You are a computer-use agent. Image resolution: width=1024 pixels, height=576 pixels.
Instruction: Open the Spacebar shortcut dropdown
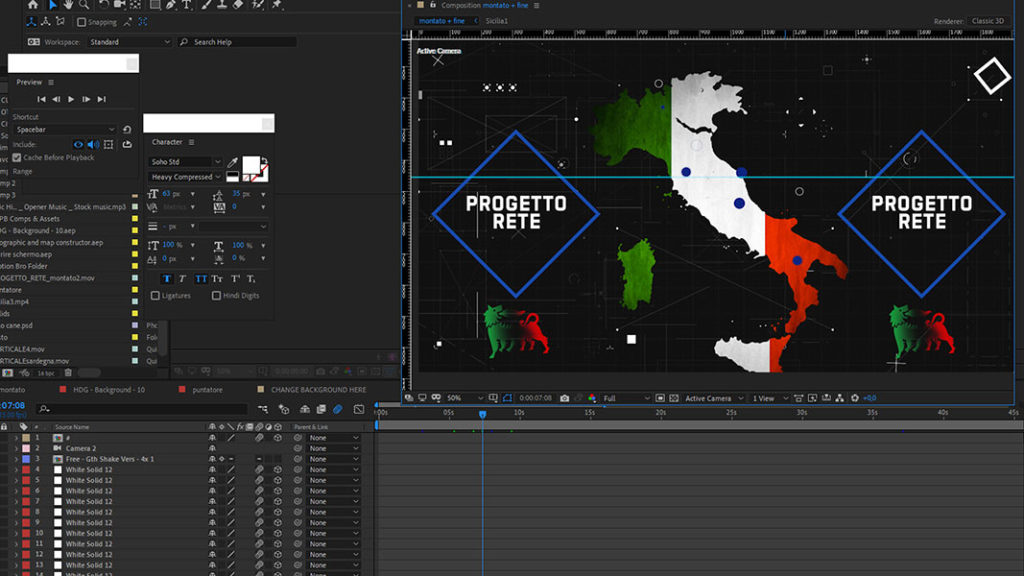tap(64, 130)
